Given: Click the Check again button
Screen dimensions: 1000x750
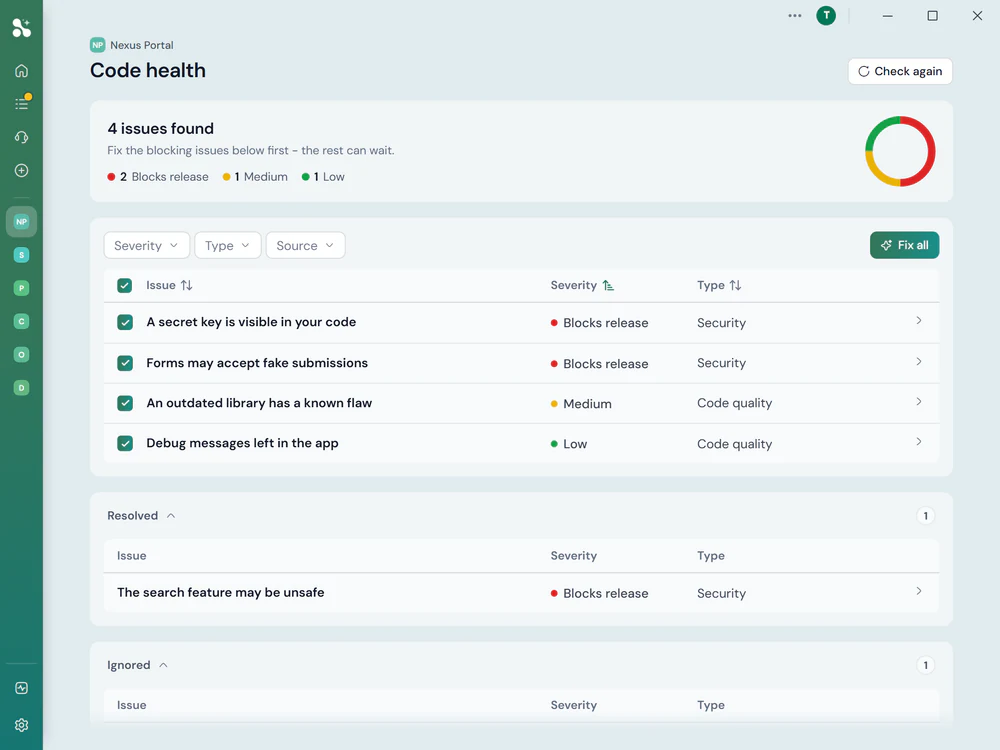Looking at the screenshot, I should click(x=900, y=71).
